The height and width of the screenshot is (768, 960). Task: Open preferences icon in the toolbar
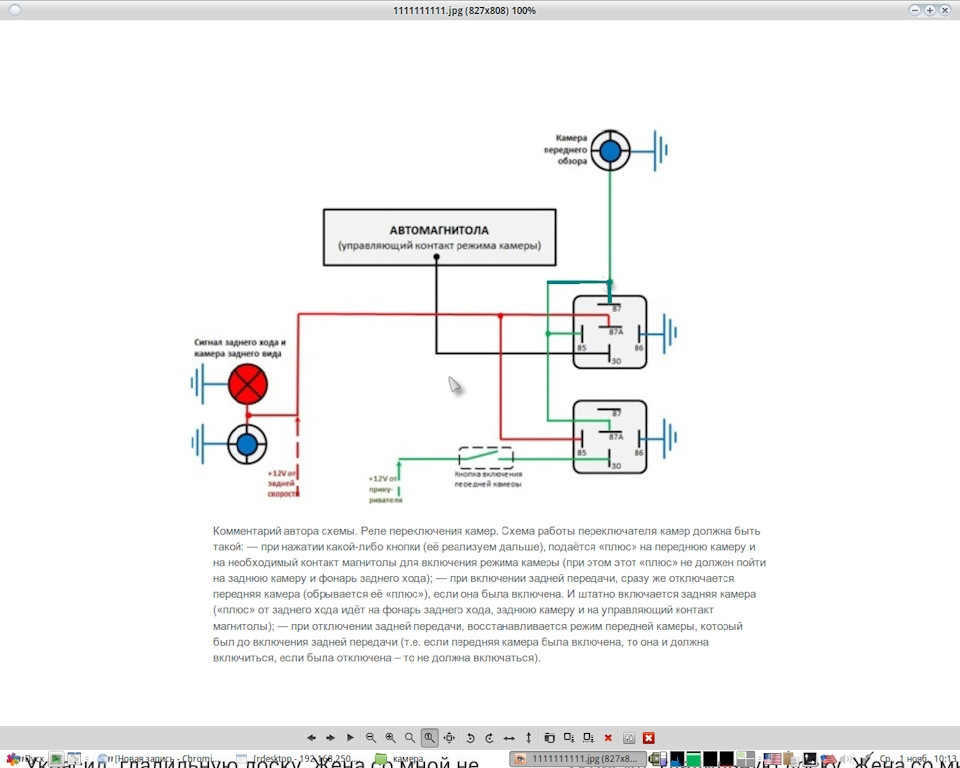pos(629,738)
